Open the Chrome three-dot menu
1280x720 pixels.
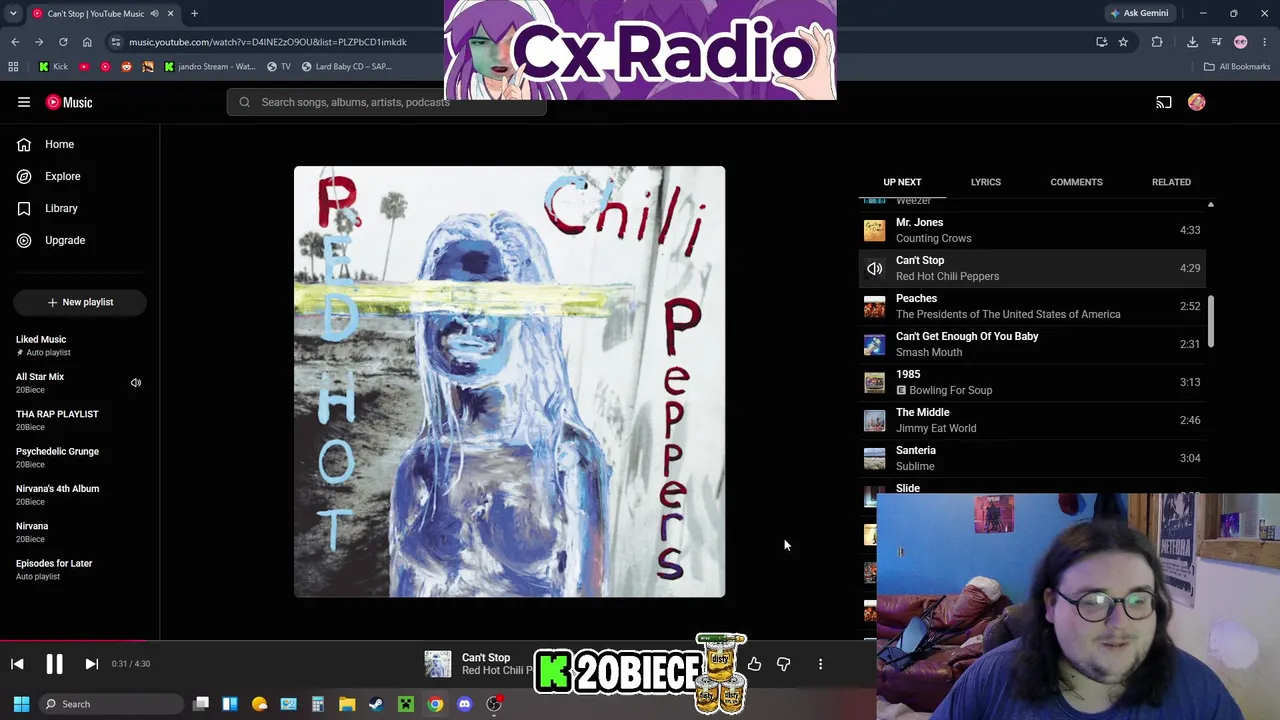pyautogui.click(x=1266, y=42)
